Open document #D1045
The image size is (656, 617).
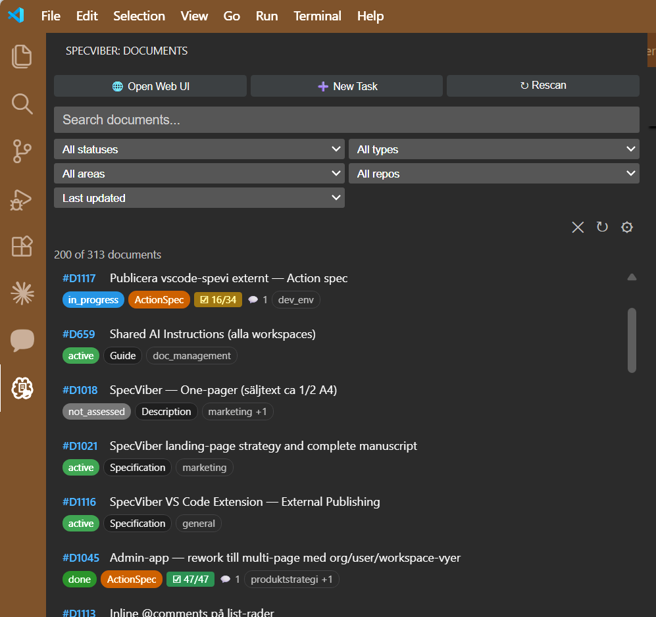point(81,558)
